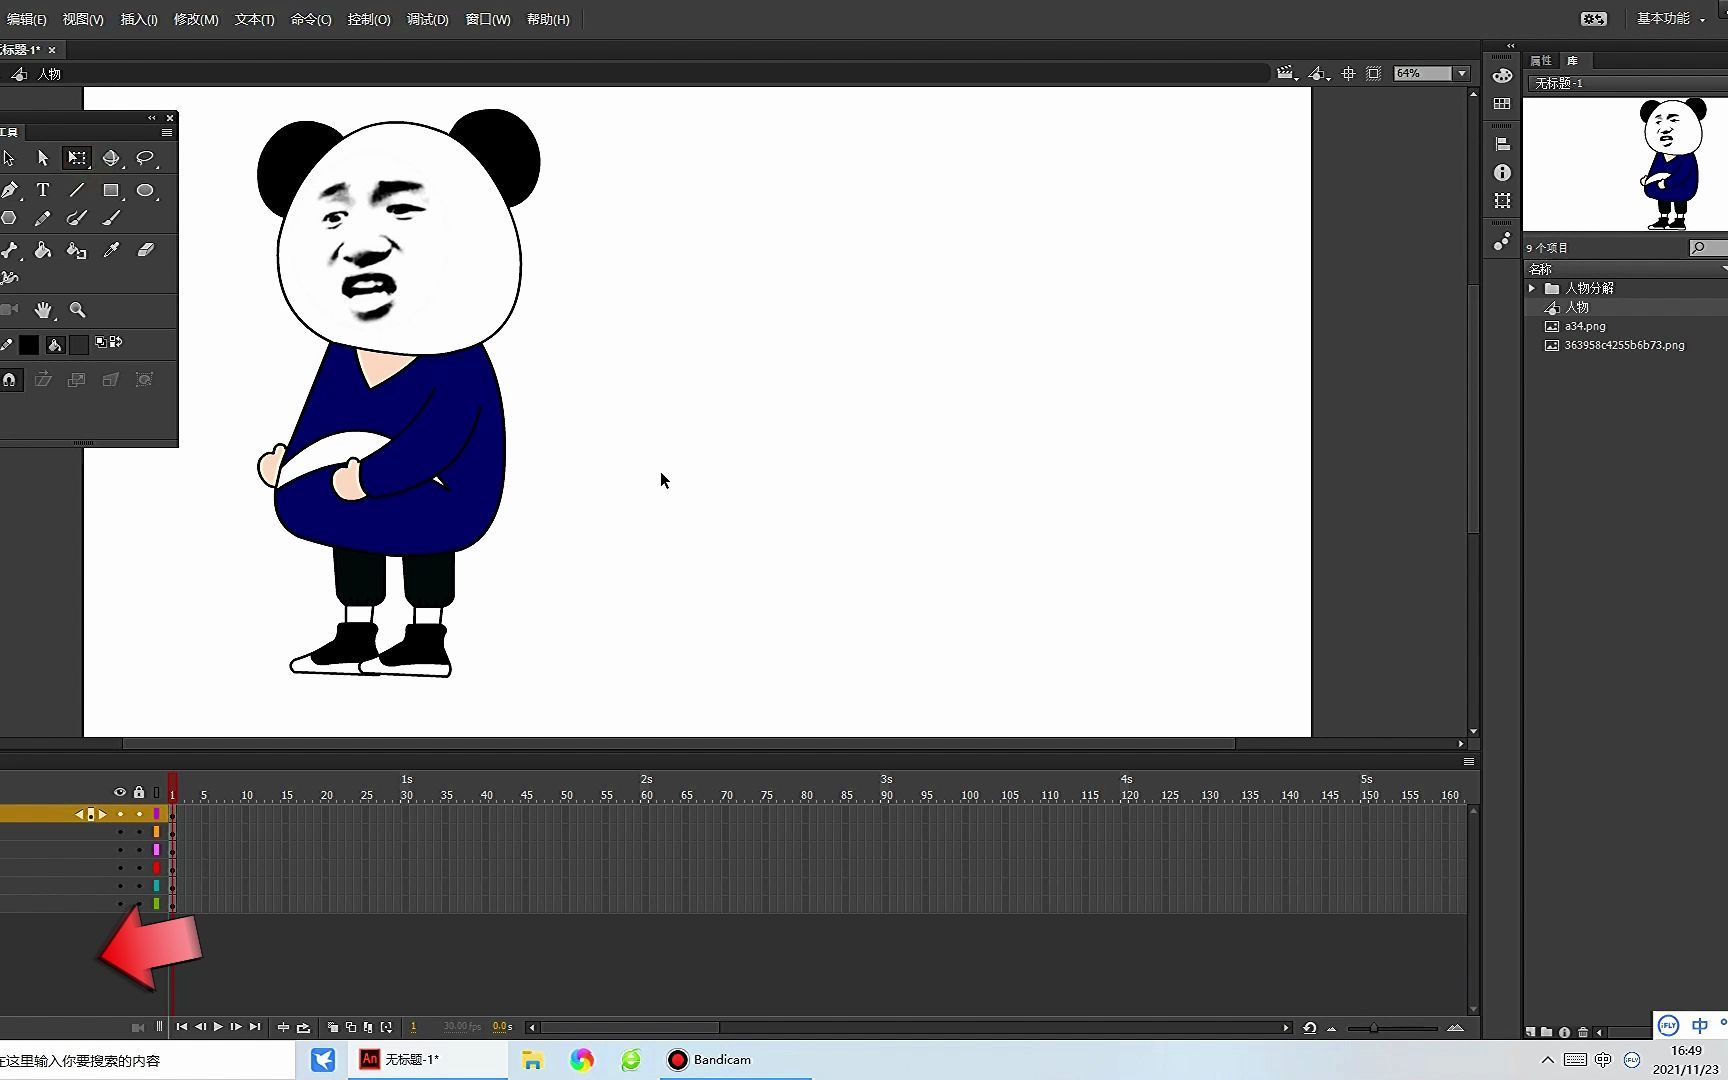Click the clip content outside stage icon
This screenshot has height=1080, width=1728.
pos(1374,74)
